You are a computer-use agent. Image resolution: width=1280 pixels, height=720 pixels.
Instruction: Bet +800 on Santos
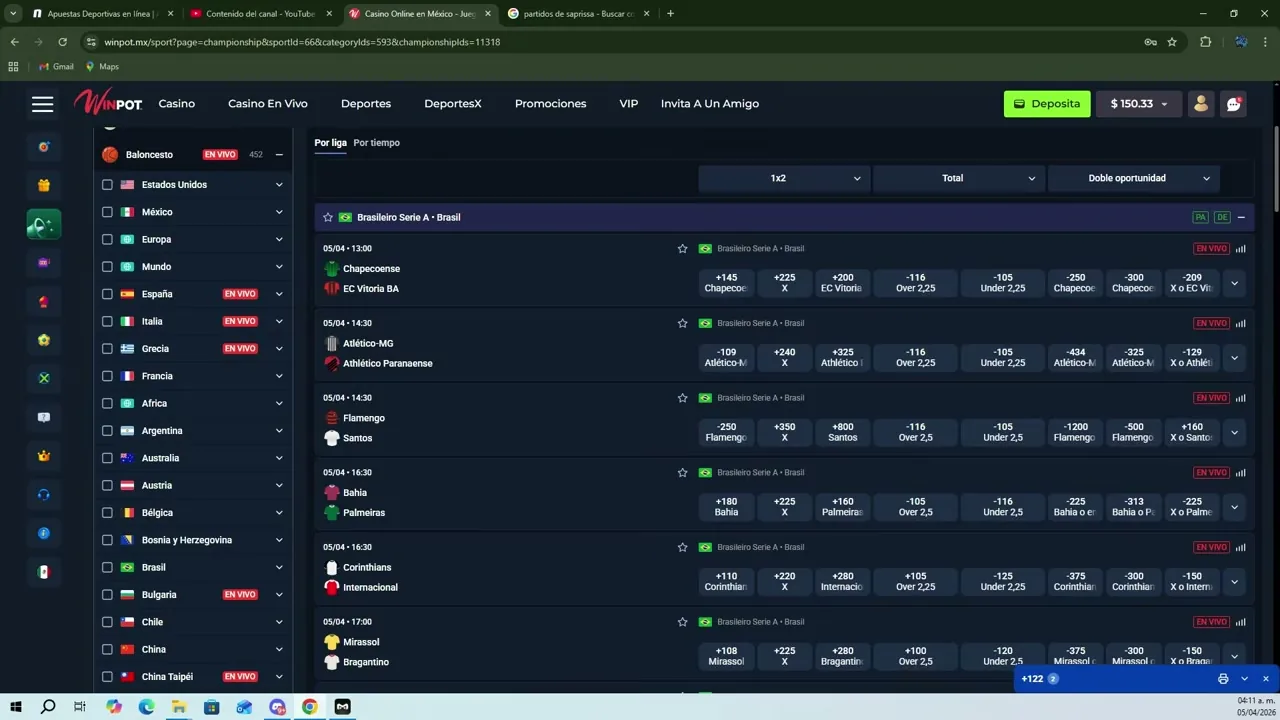(843, 432)
